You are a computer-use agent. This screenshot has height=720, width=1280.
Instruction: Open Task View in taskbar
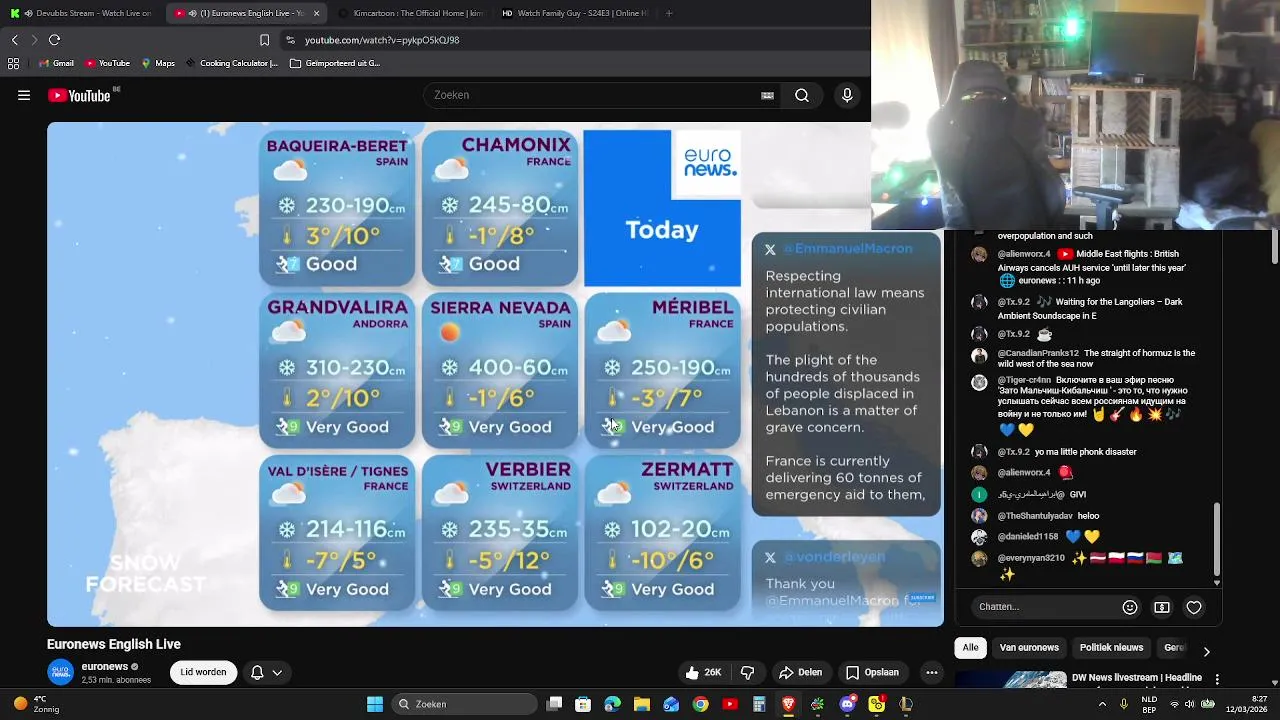point(555,704)
